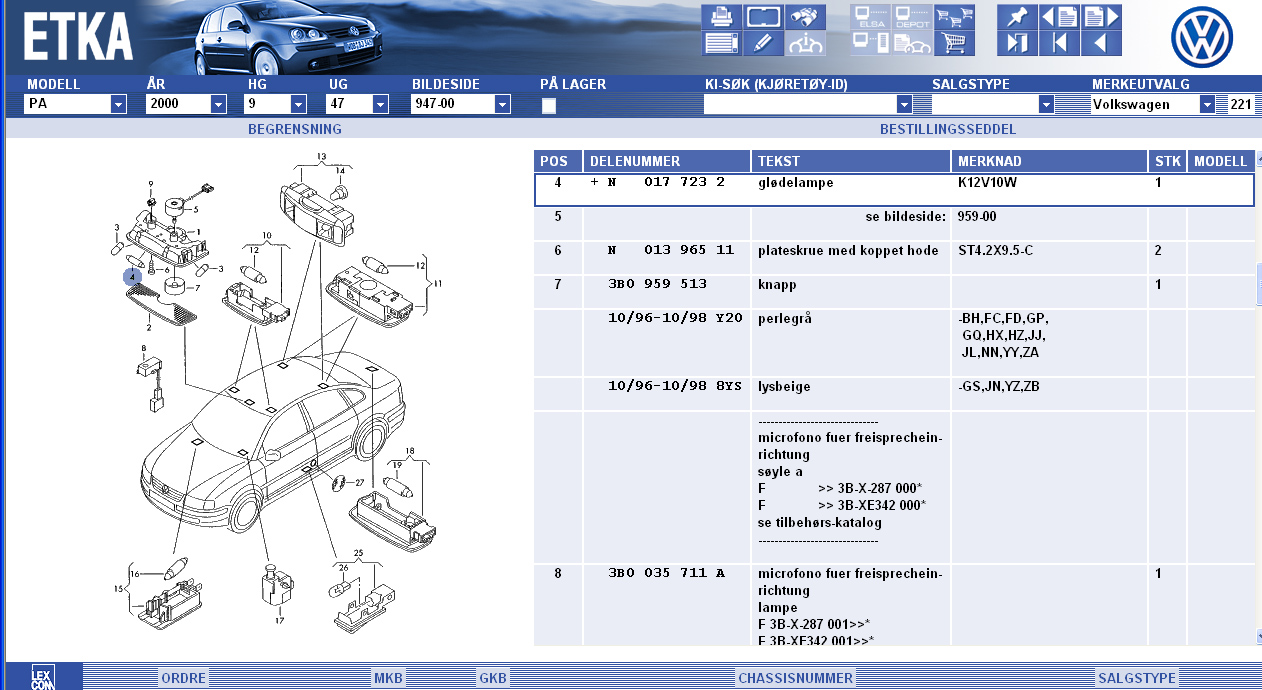Select part number 3B0 035 711 A
Image resolution: width=1262 pixels, height=690 pixels.
(666, 574)
